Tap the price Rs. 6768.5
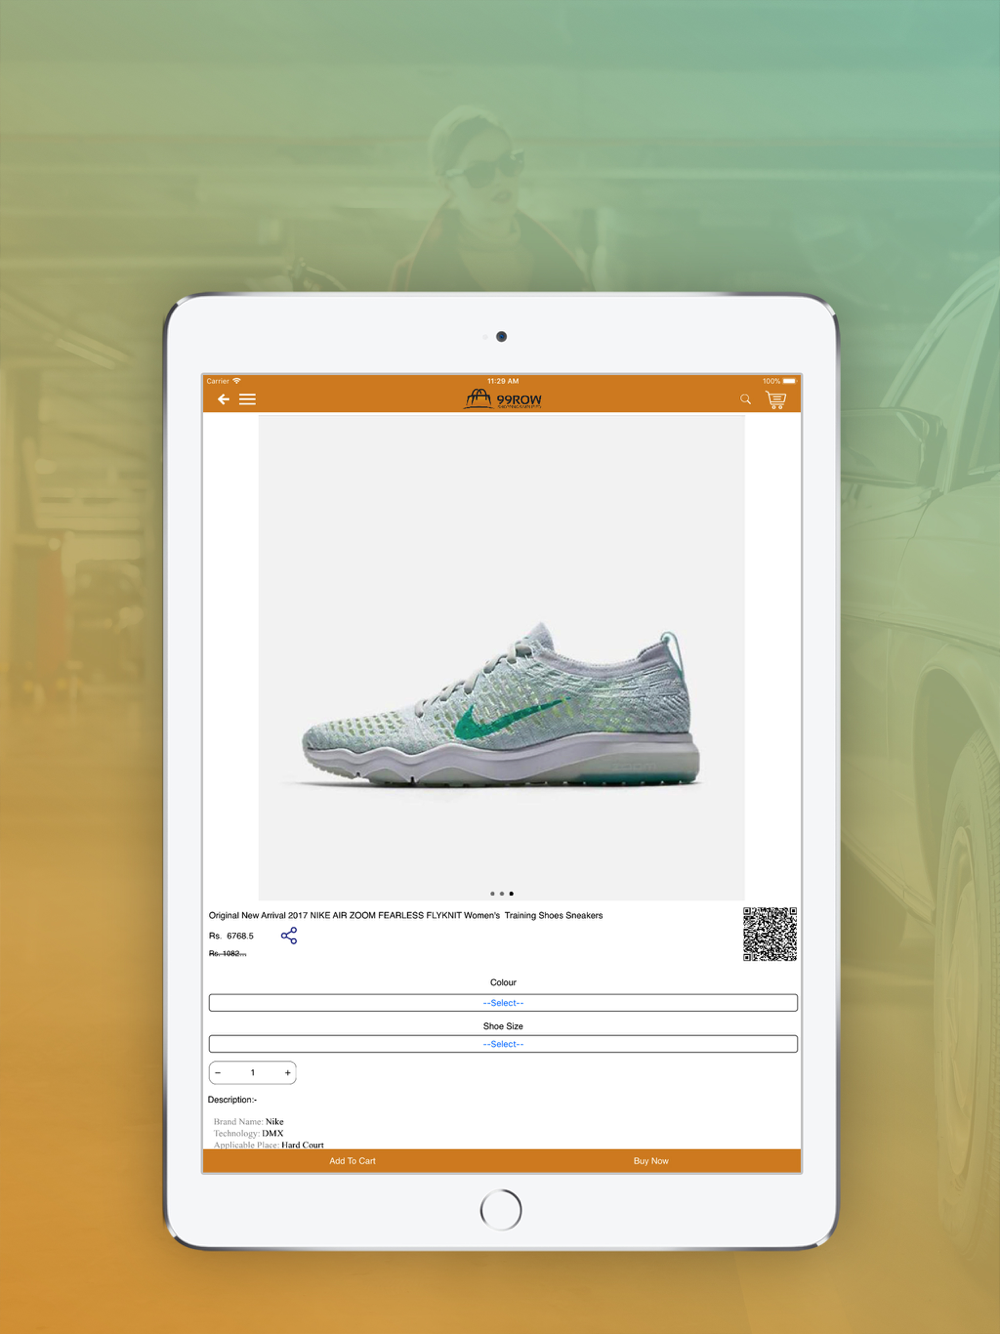This screenshot has width=1000, height=1334. tap(231, 936)
